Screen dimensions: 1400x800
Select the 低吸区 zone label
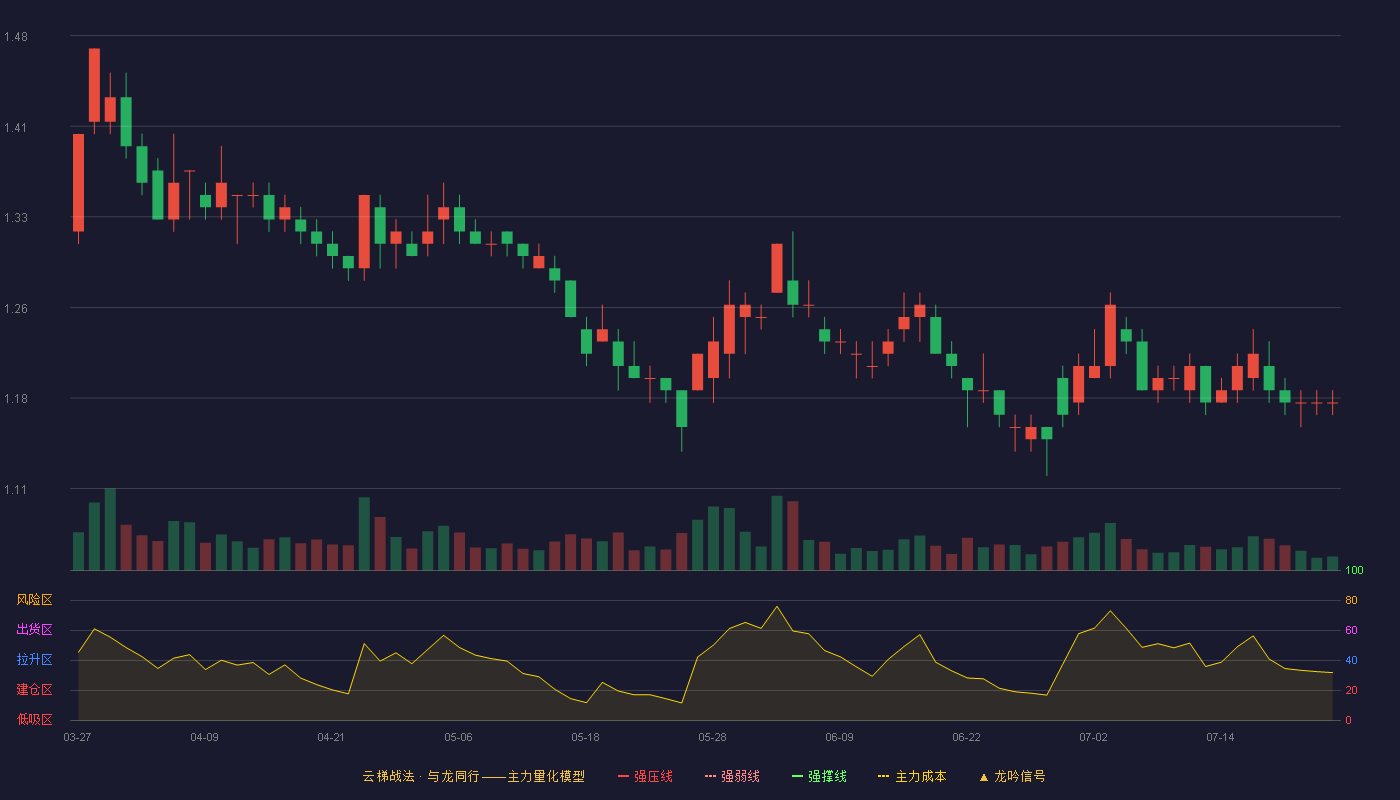[34, 720]
